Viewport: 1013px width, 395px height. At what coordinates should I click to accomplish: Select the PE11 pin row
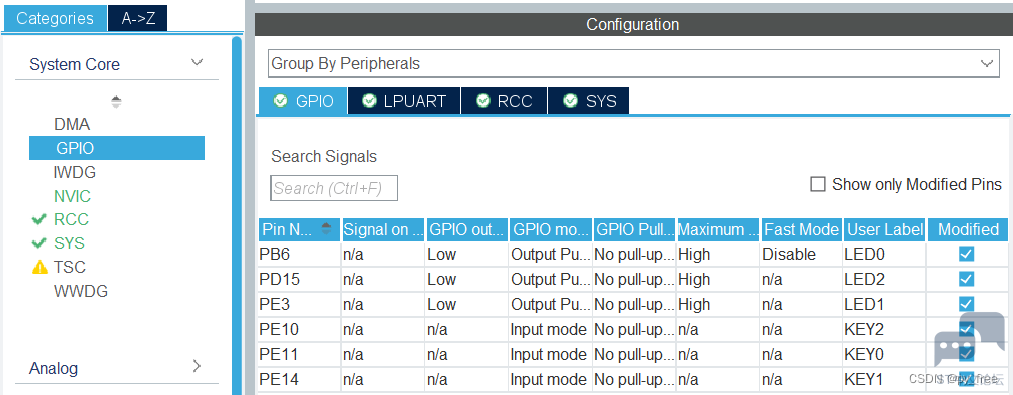point(633,354)
